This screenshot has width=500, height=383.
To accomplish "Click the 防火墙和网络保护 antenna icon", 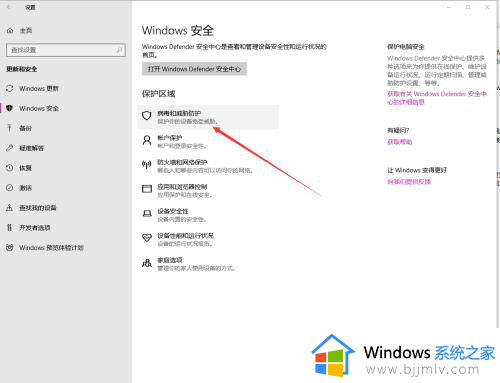I will coord(147,165).
